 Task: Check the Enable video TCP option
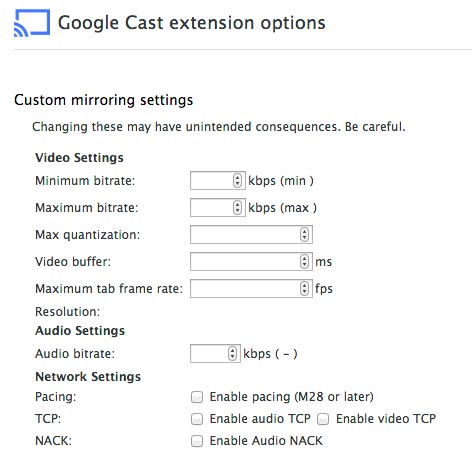[x=323, y=419]
